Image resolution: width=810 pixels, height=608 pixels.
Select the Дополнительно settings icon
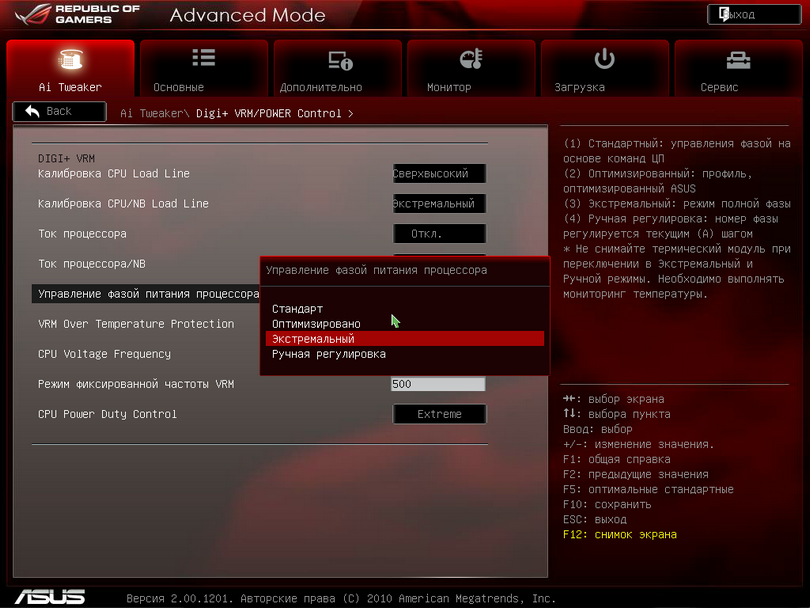(x=340, y=61)
